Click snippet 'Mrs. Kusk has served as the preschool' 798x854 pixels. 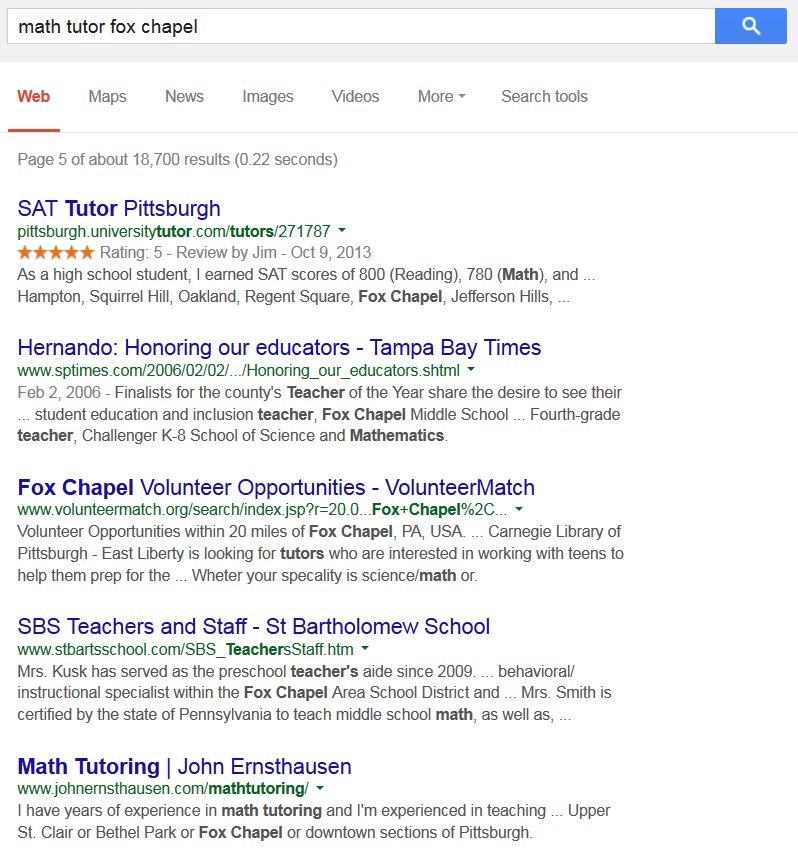tap(314, 693)
